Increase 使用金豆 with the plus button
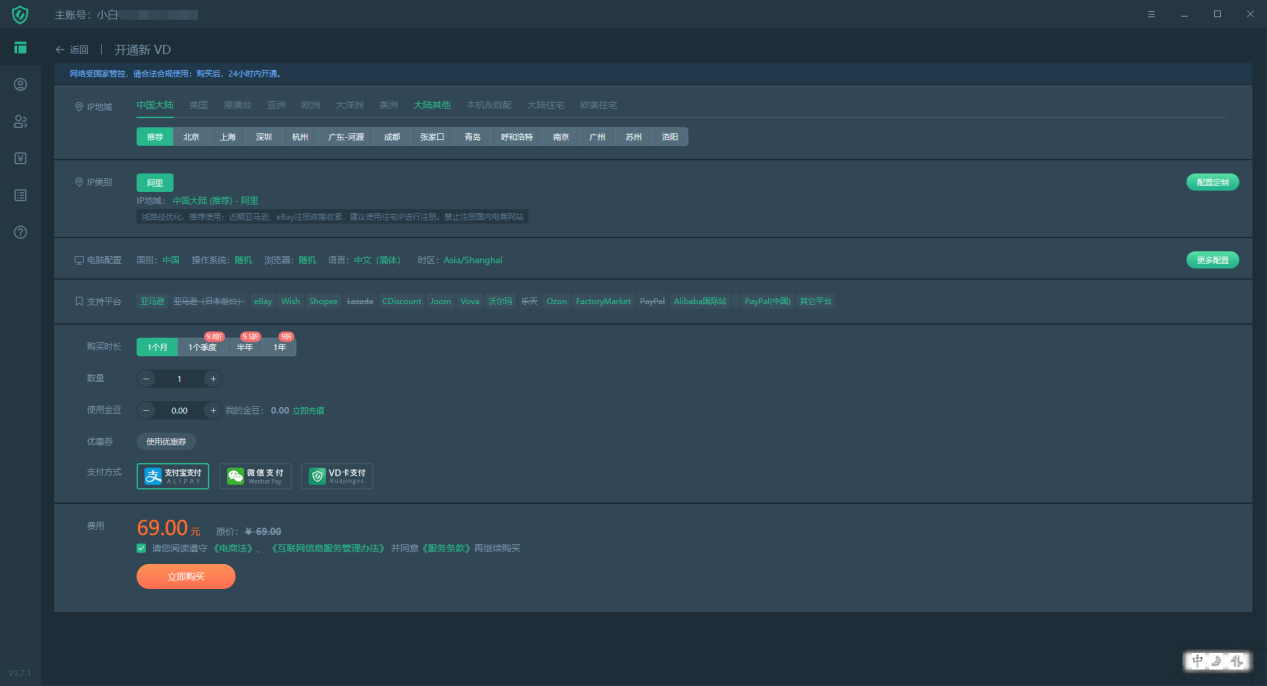Image resolution: width=1267 pixels, height=686 pixels. click(x=212, y=410)
